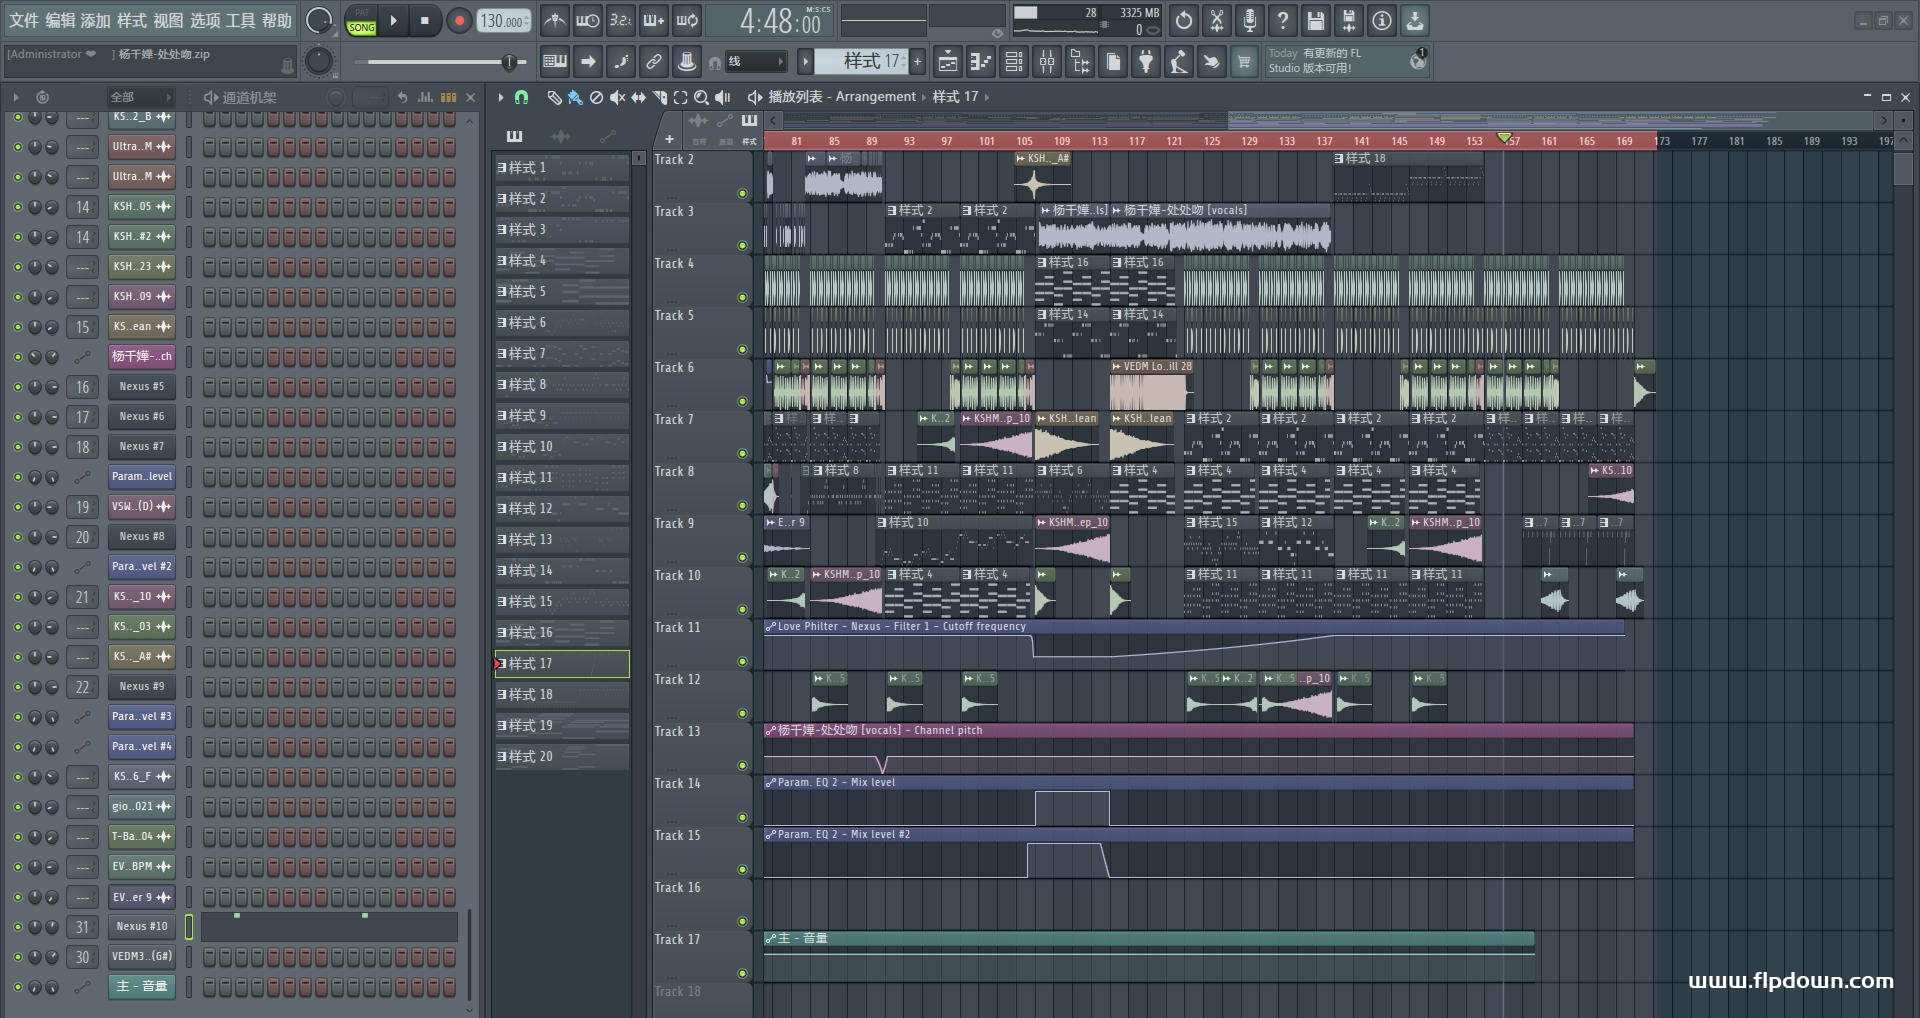The image size is (1920, 1018).
Task: Click the song position slider handle
Action: 509,62
